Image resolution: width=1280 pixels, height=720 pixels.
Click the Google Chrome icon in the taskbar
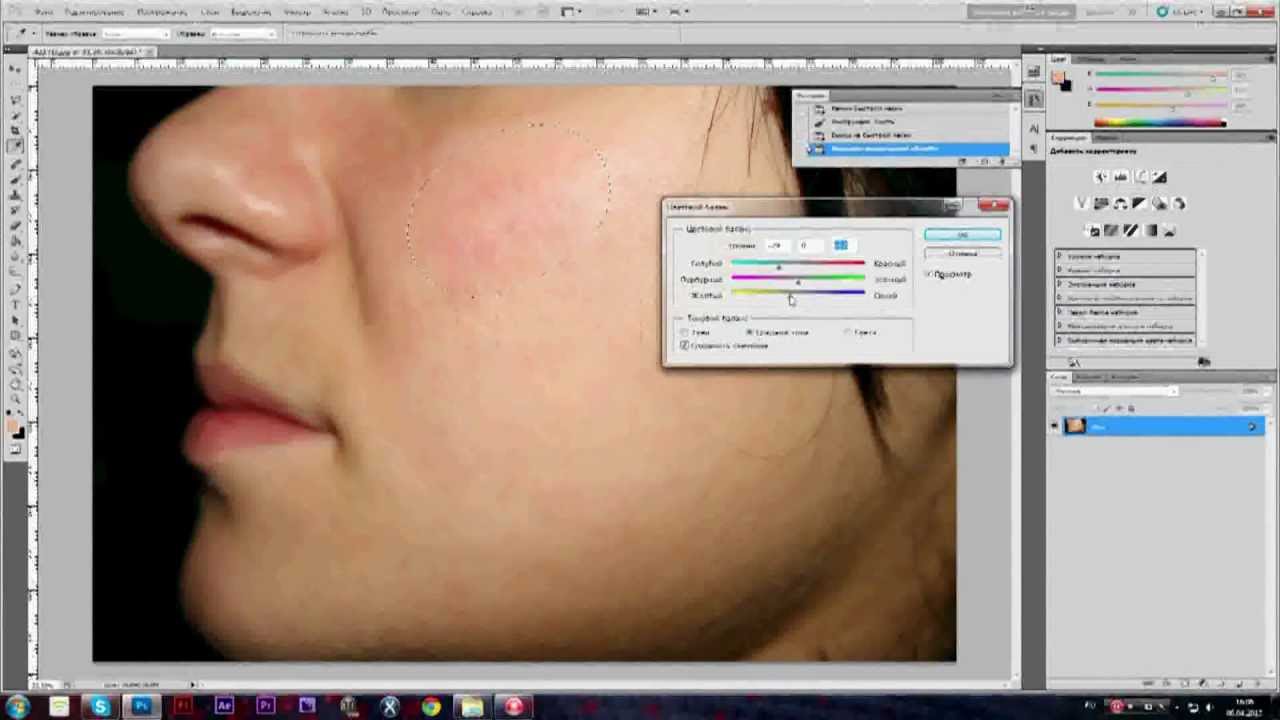[431, 708]
